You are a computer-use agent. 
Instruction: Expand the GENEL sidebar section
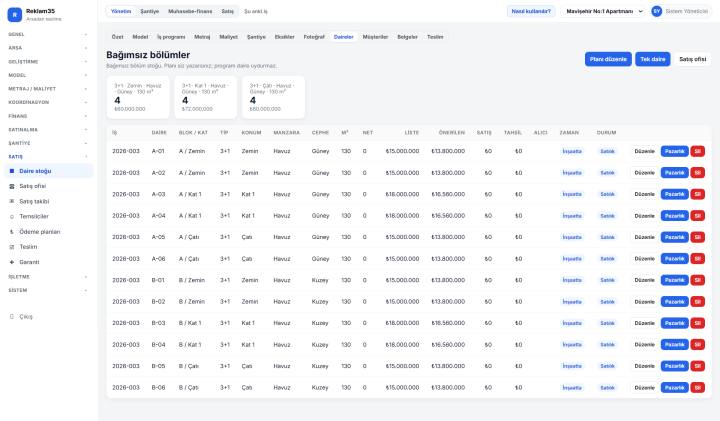48,34
